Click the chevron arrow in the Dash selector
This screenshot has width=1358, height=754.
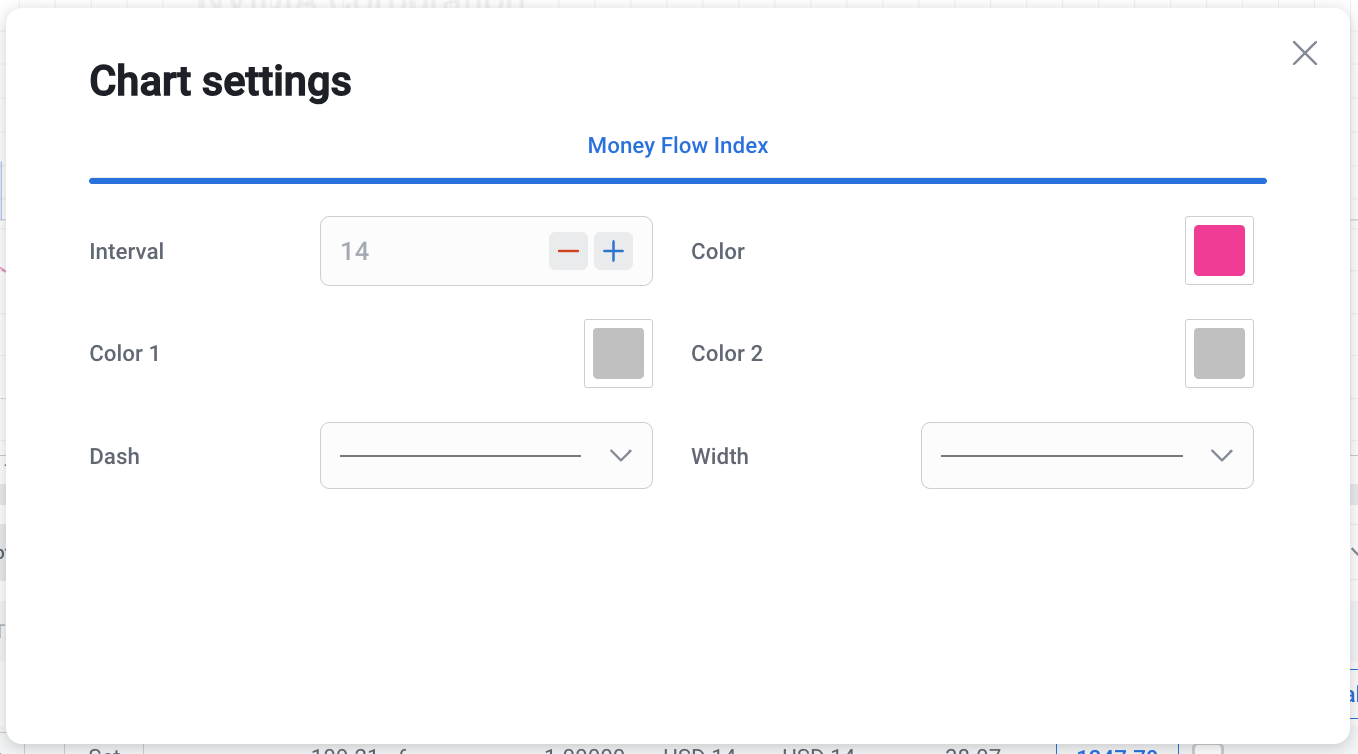(620, 456)
